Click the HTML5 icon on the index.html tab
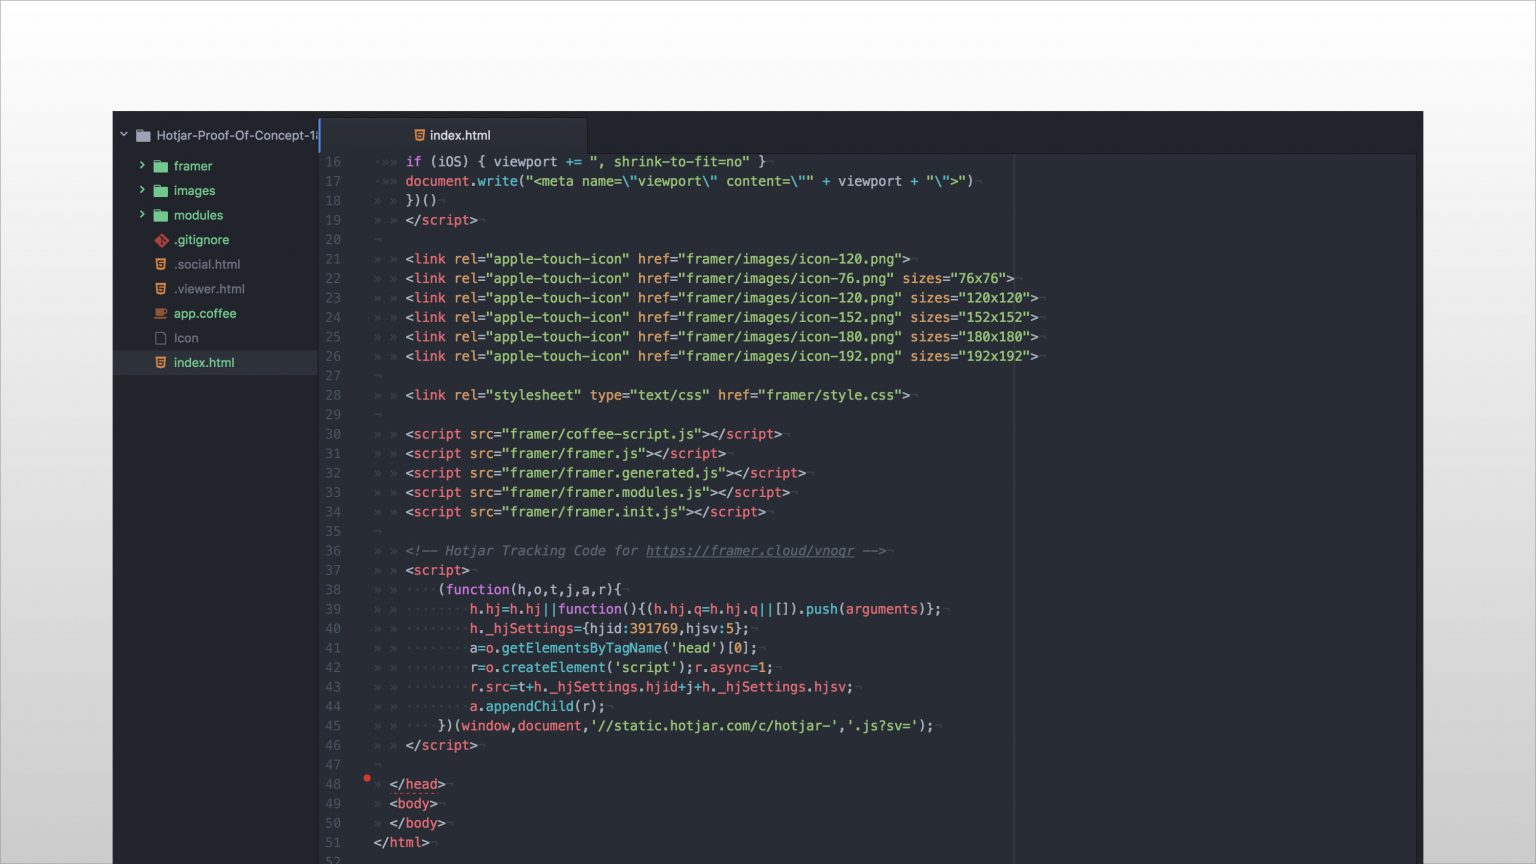The image size is (1536, 864). click(419, 135)
